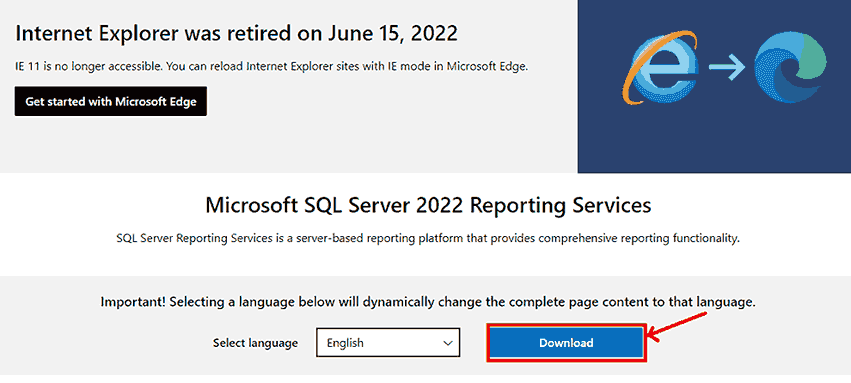851x383 pixels.
Task: Click the Important language selection notice
Action: [x=428, y=302]
